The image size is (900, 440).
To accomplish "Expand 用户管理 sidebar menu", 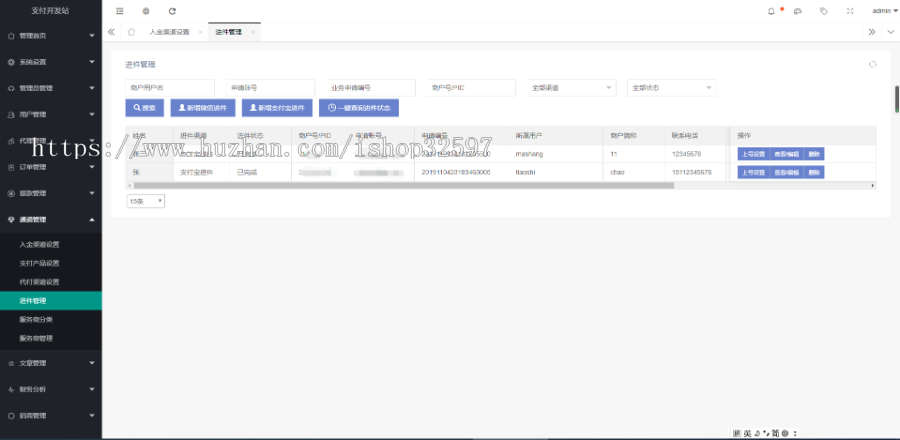I will (x=51, y=114).
